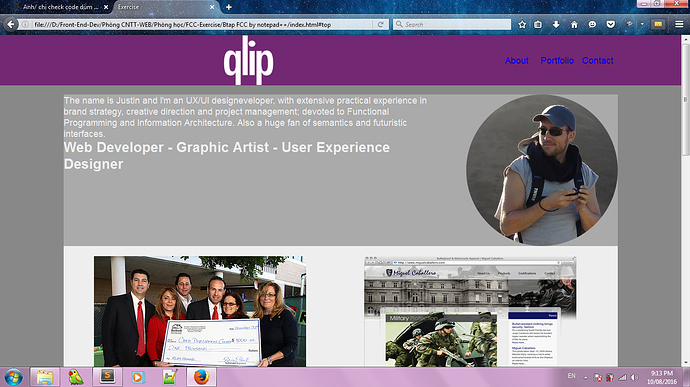Open Sublime Text from the taskbar
This screenshot has width=690, height=387.
click(x=107, y=377)
